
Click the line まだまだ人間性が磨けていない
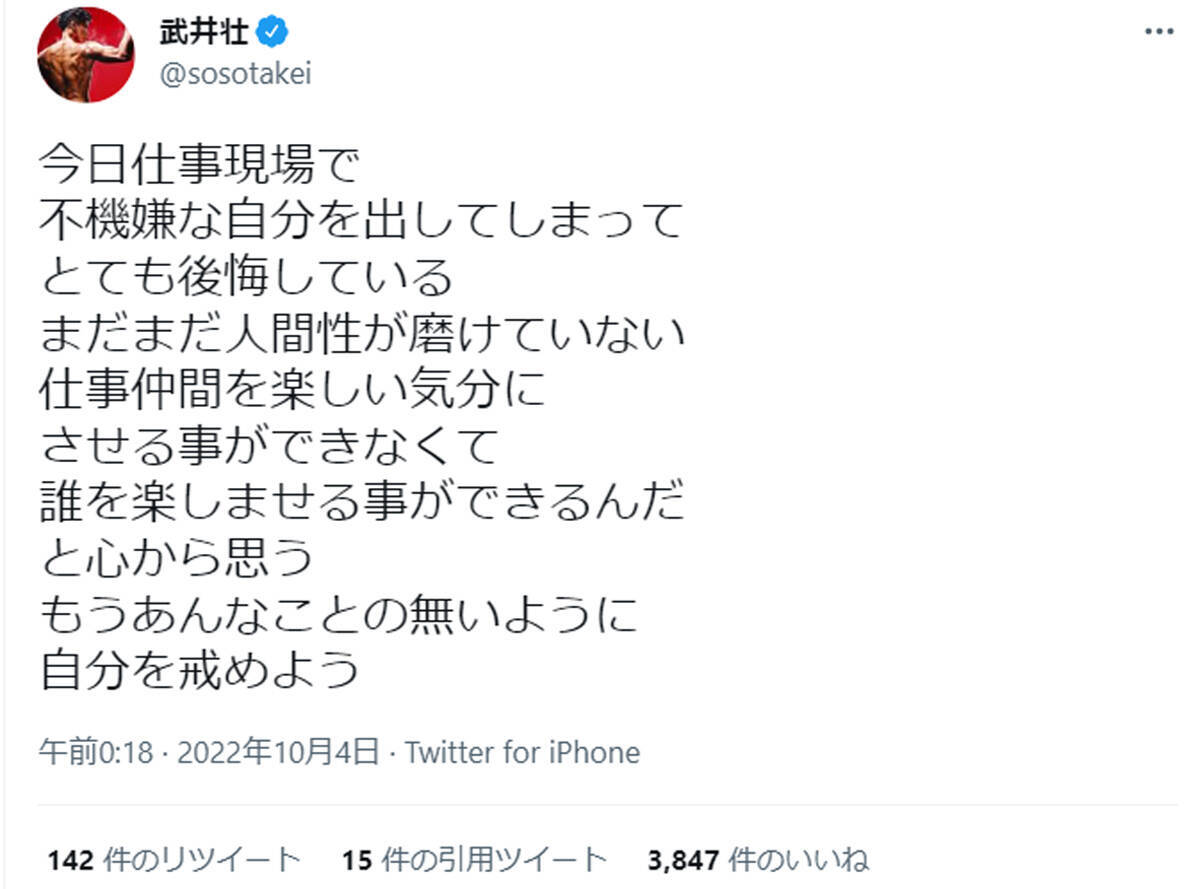pyautogui.click(x=363, y=334)
